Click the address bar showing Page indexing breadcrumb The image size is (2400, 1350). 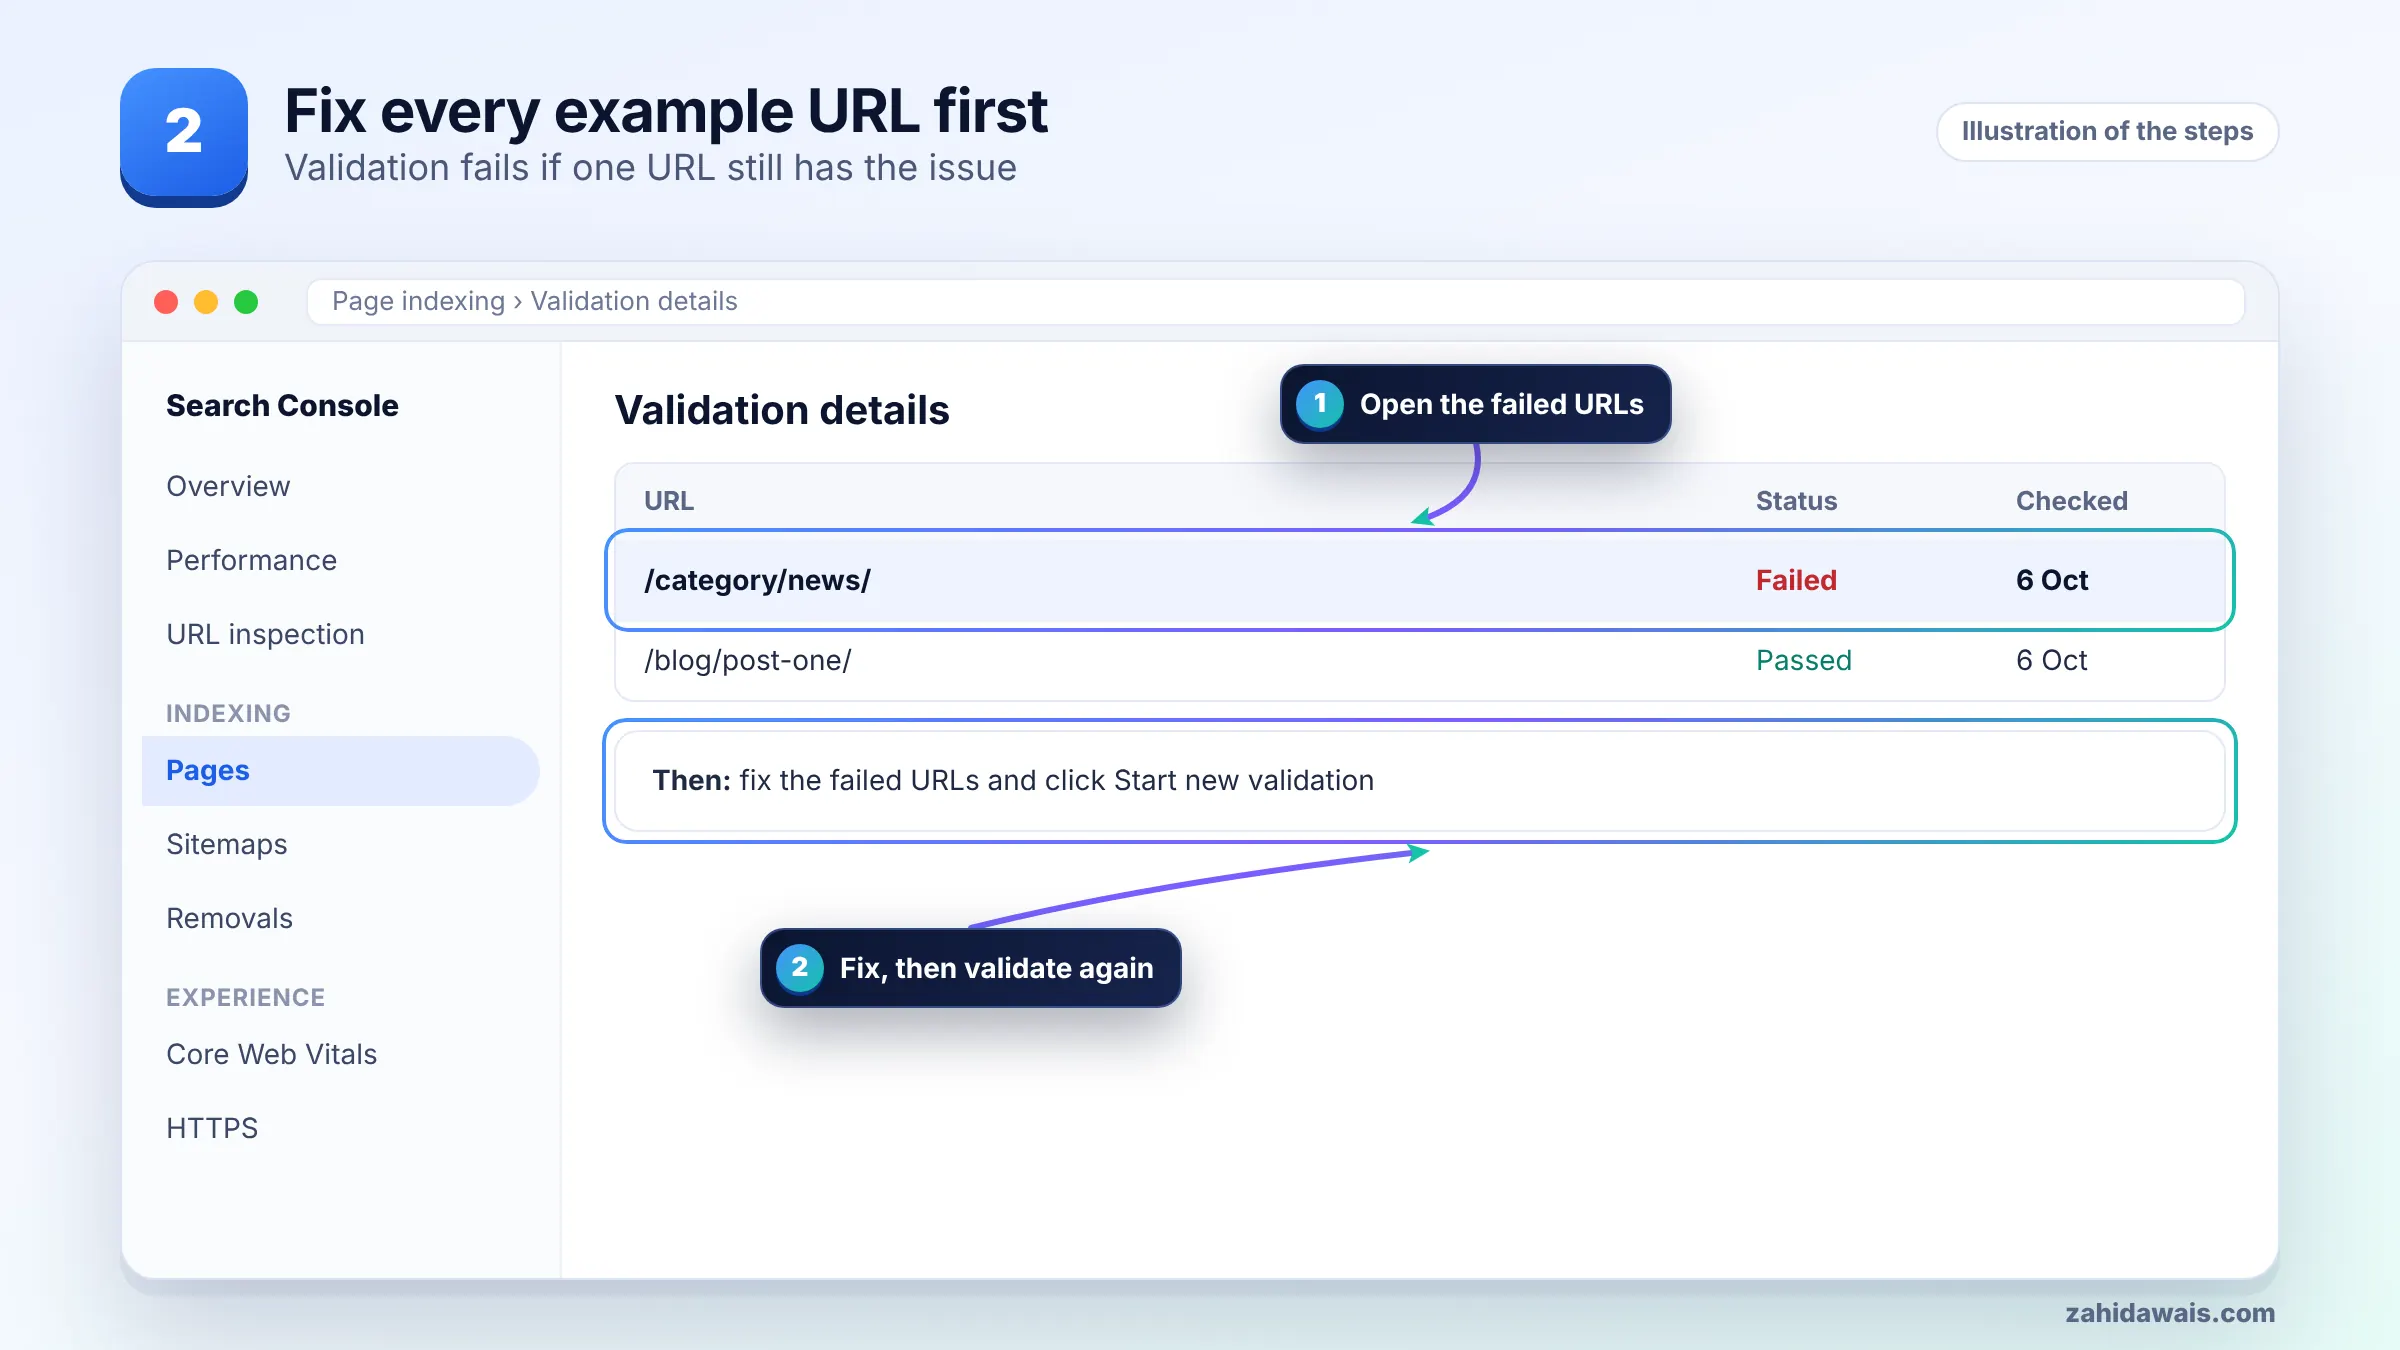point(1275,301)
